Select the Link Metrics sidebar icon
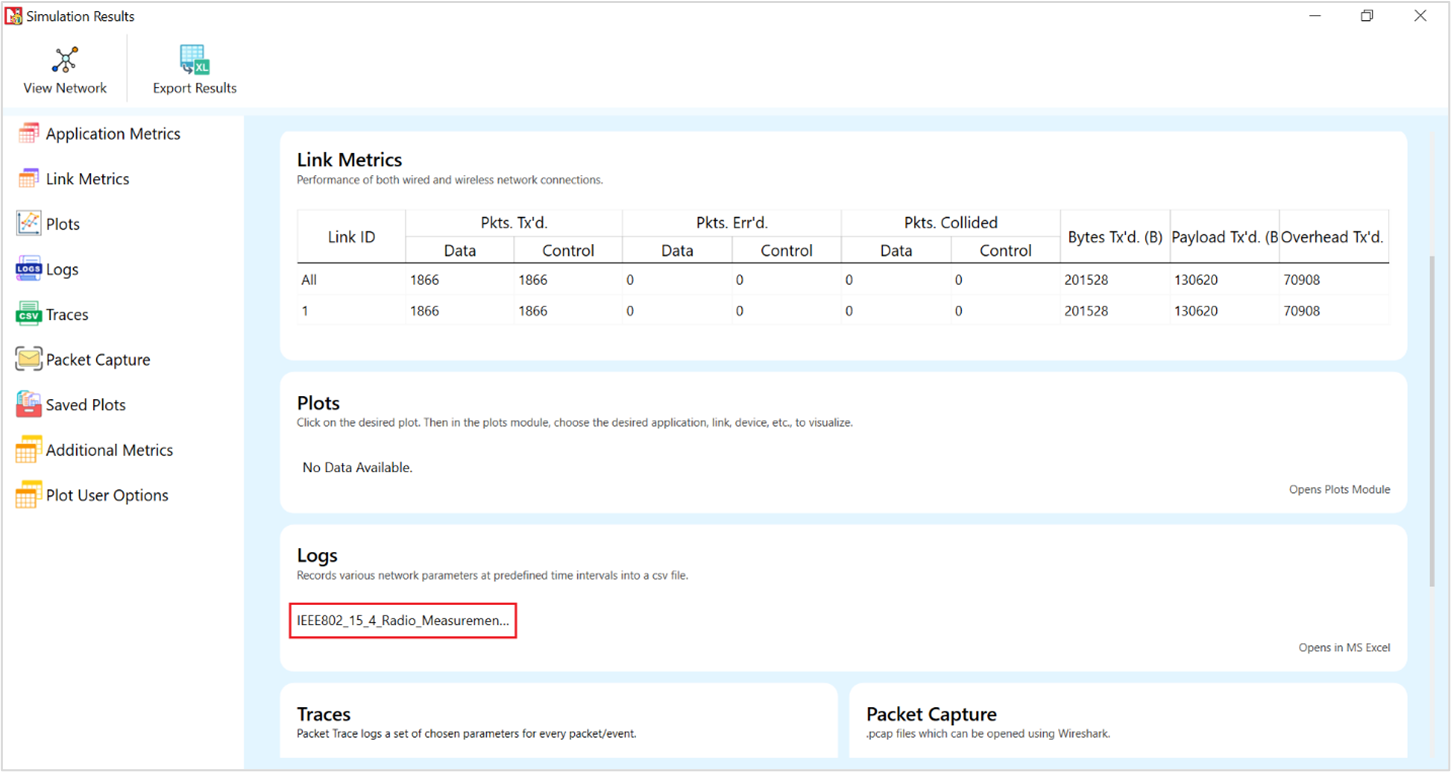1451x772 pixels. point(29,179)
